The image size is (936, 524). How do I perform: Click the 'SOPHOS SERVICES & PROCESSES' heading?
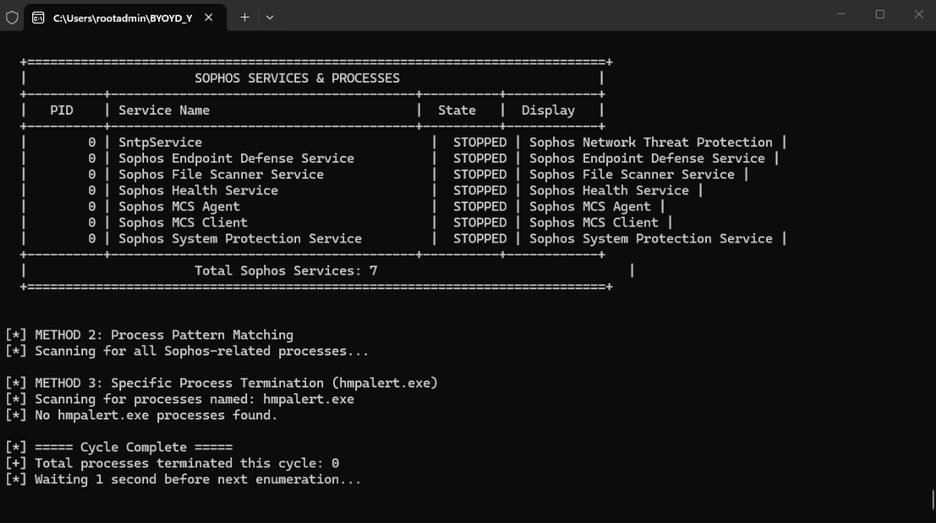tap(297, 78)
